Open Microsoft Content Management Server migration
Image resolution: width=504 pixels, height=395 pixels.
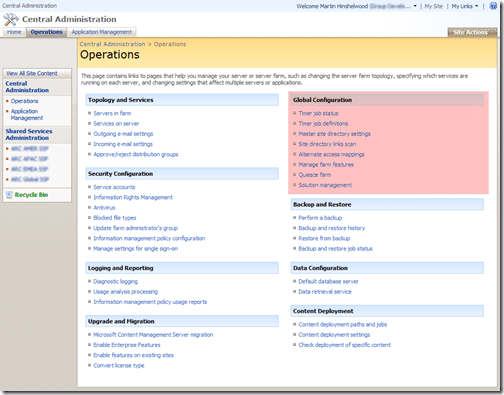pos(153,335)
